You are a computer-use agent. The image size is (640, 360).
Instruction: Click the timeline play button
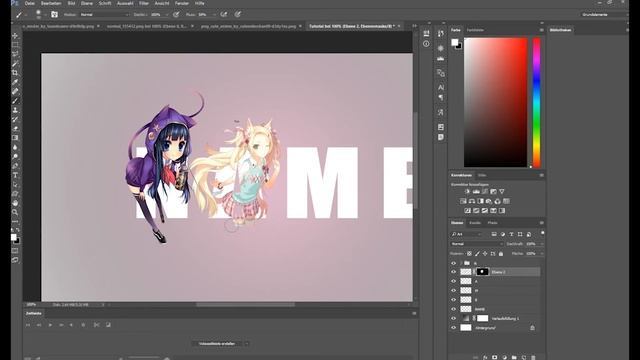click(50, 325)
